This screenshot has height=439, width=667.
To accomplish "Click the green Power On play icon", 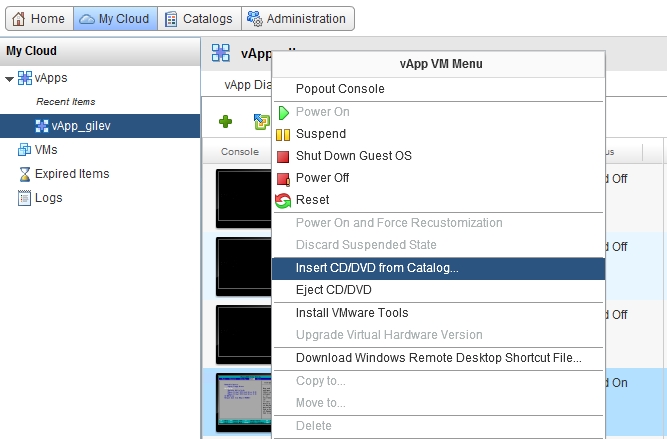I will (x=283, y=112).
